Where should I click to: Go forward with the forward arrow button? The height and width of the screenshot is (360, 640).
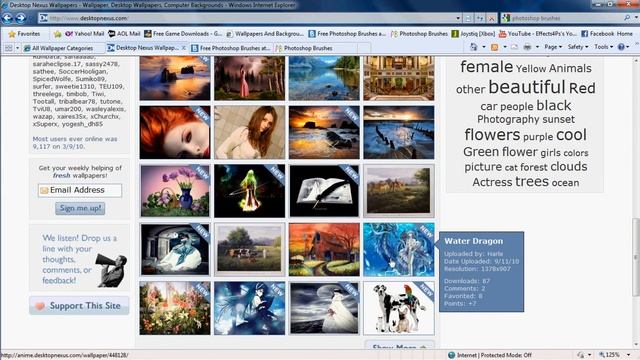[20, 18]
